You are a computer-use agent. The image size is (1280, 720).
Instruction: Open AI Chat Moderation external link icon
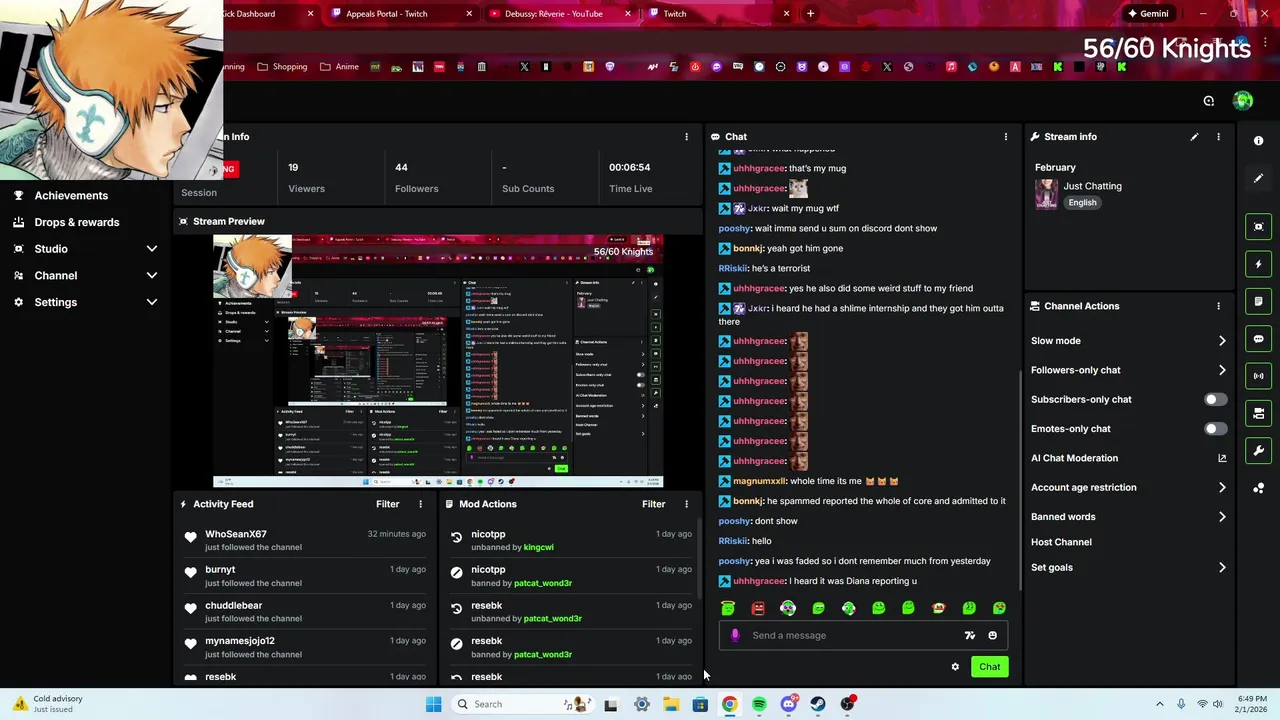[x=1222, y=458]
